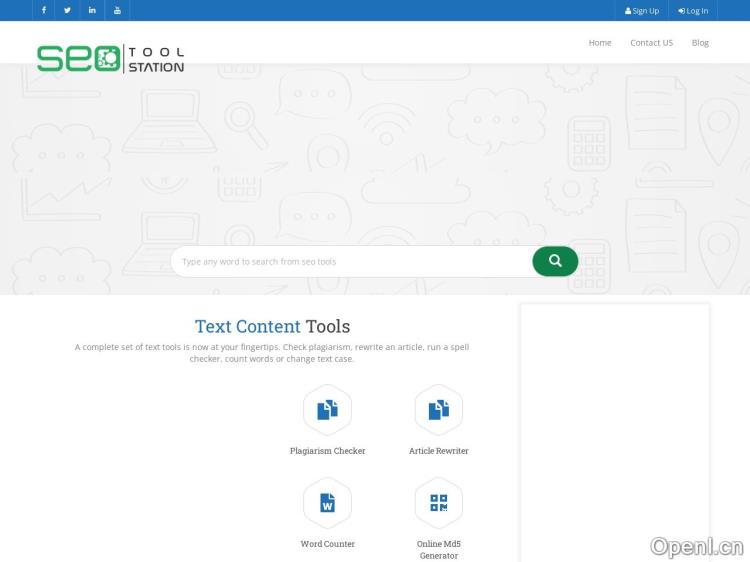The width and height of the screenshot is (750, 562).
Task: Go to the Home menu item
Action: click(600, 43)
